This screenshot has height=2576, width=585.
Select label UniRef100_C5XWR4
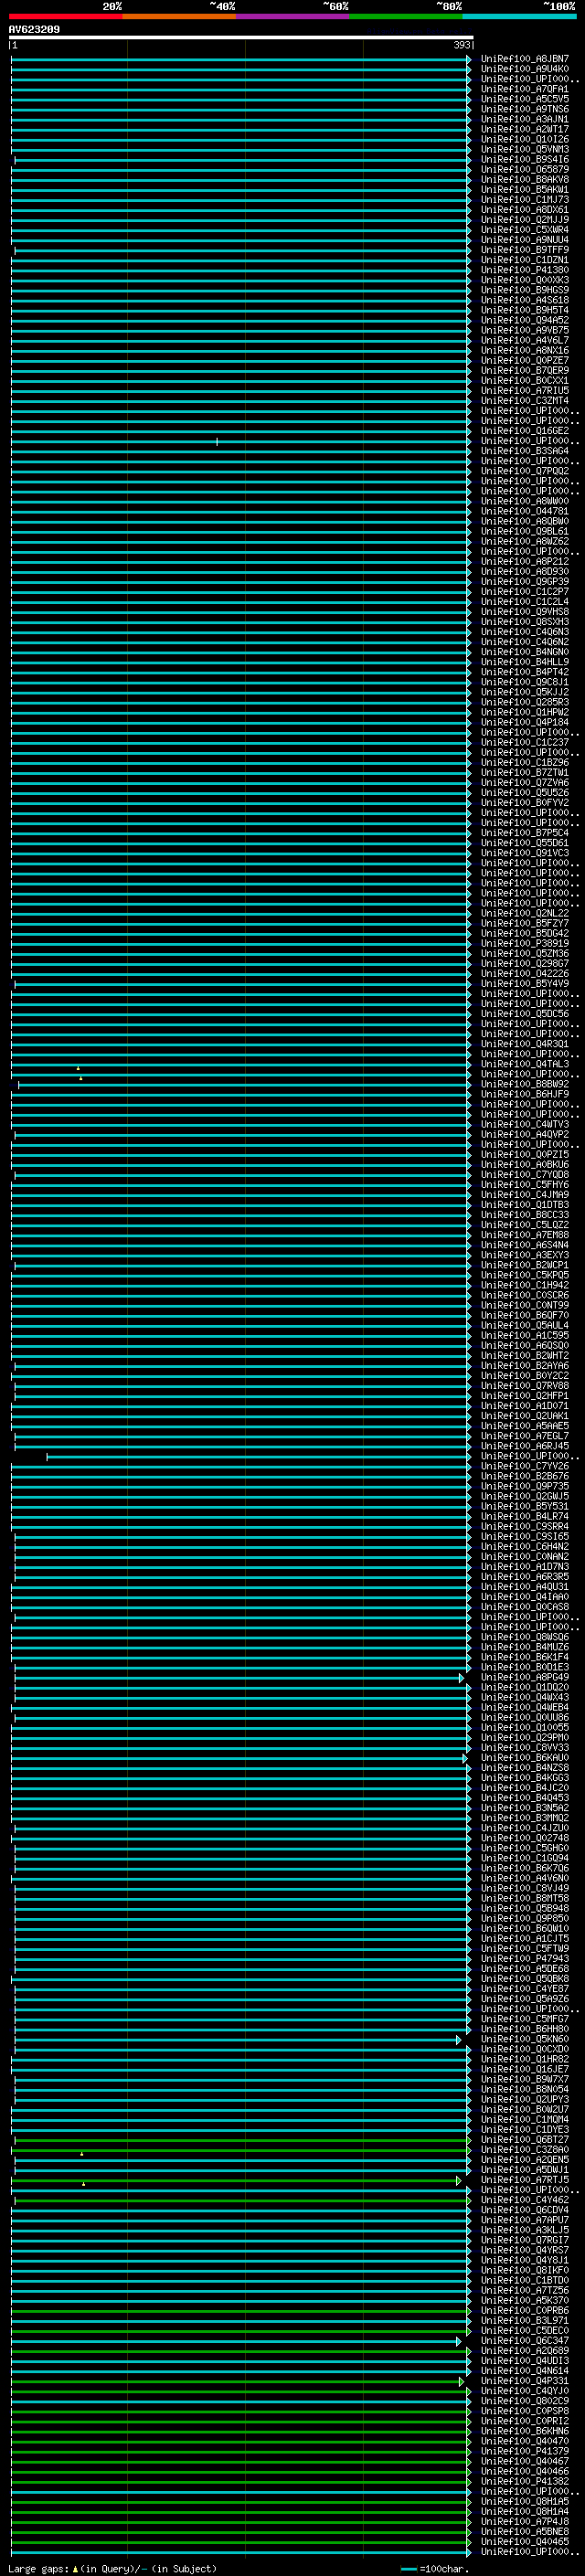click(x=525, y=230)
